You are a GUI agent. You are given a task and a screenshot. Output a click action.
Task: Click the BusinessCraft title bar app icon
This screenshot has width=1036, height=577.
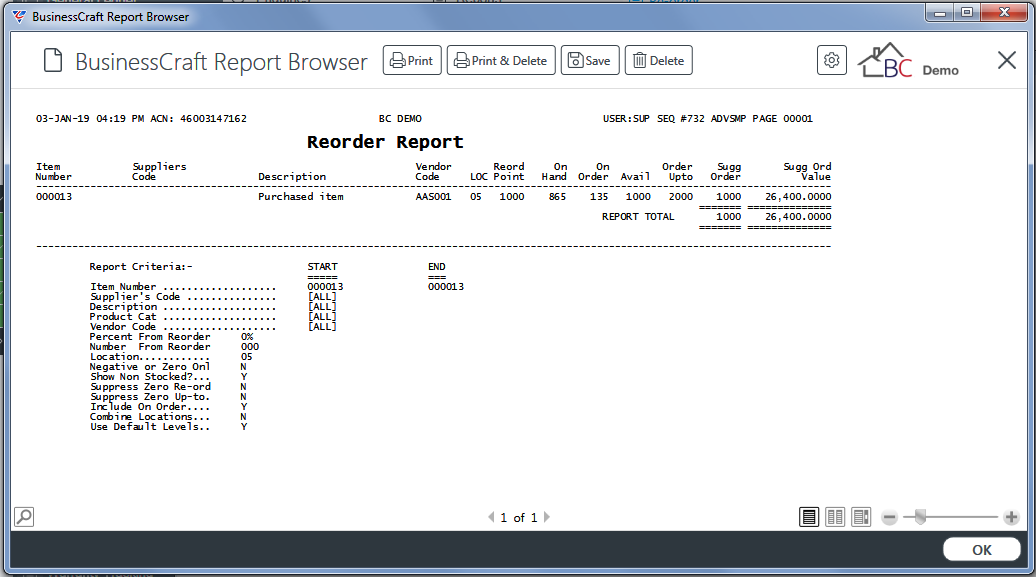pos(19,17)
